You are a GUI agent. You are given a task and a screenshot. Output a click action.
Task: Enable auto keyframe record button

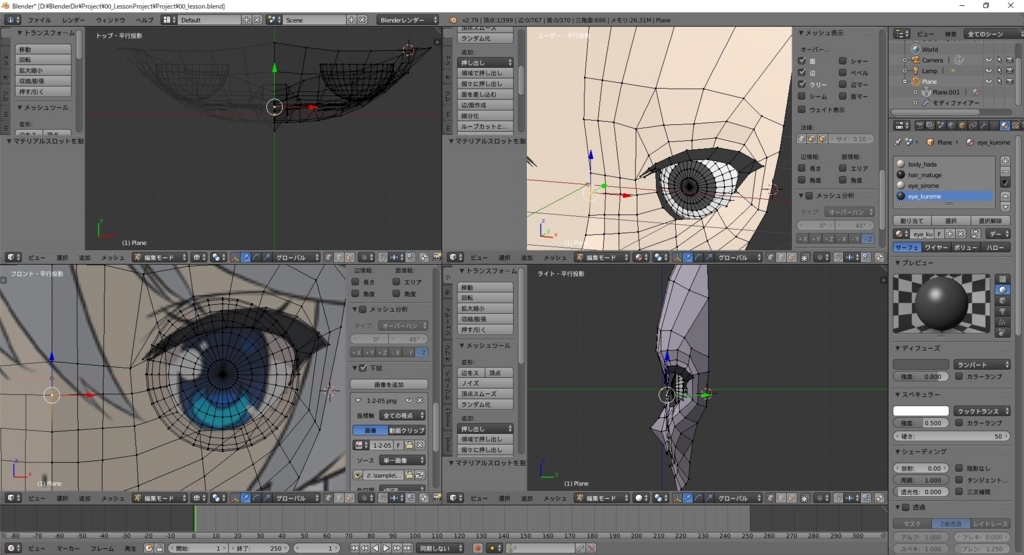[x=477, y=548]
